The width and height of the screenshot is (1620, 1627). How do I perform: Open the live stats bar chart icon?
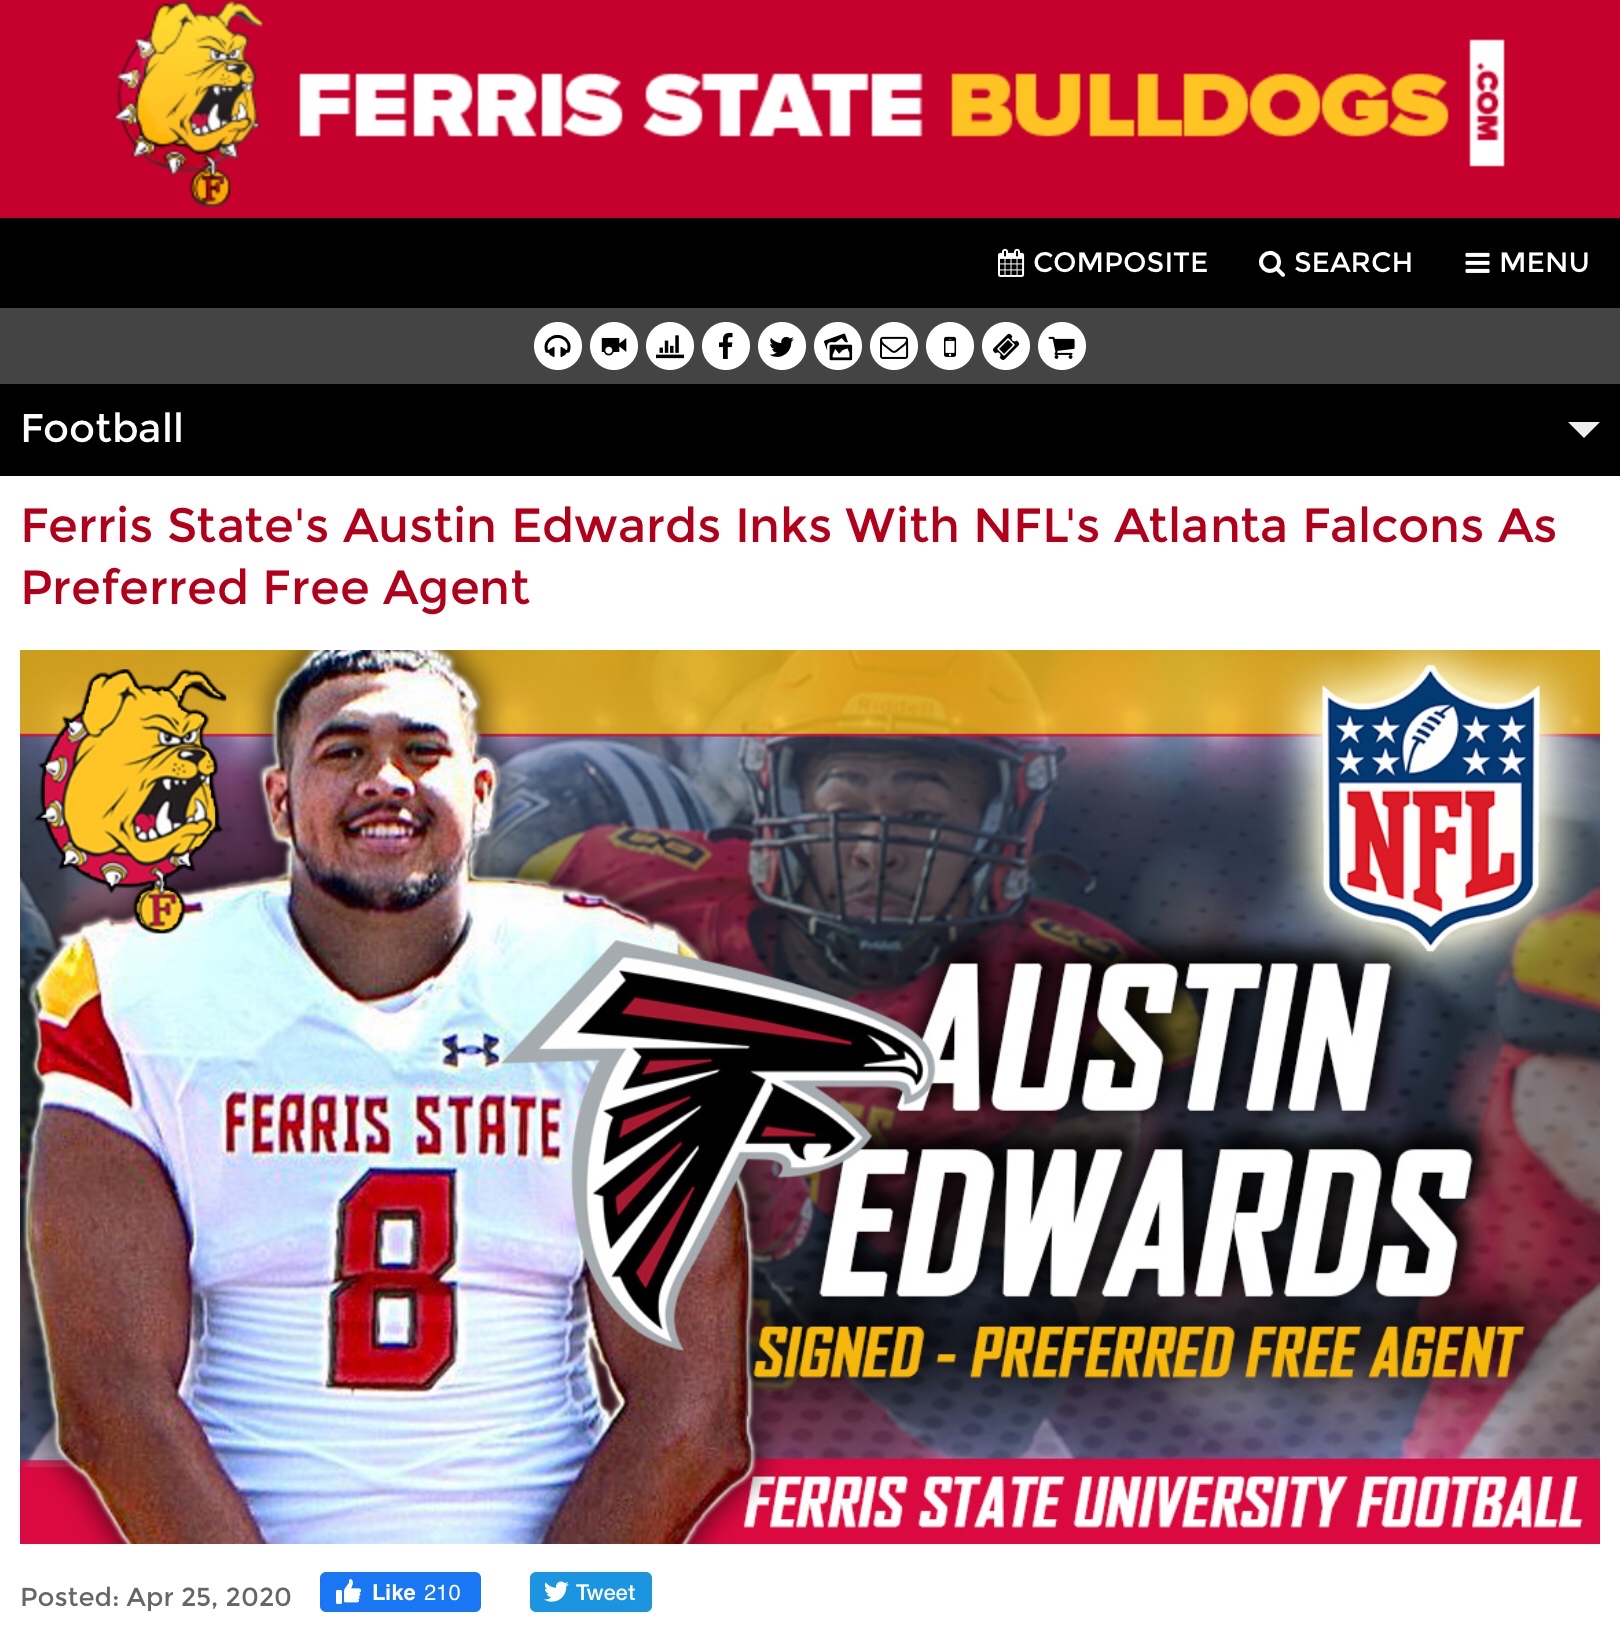click(x=670, y=347)
